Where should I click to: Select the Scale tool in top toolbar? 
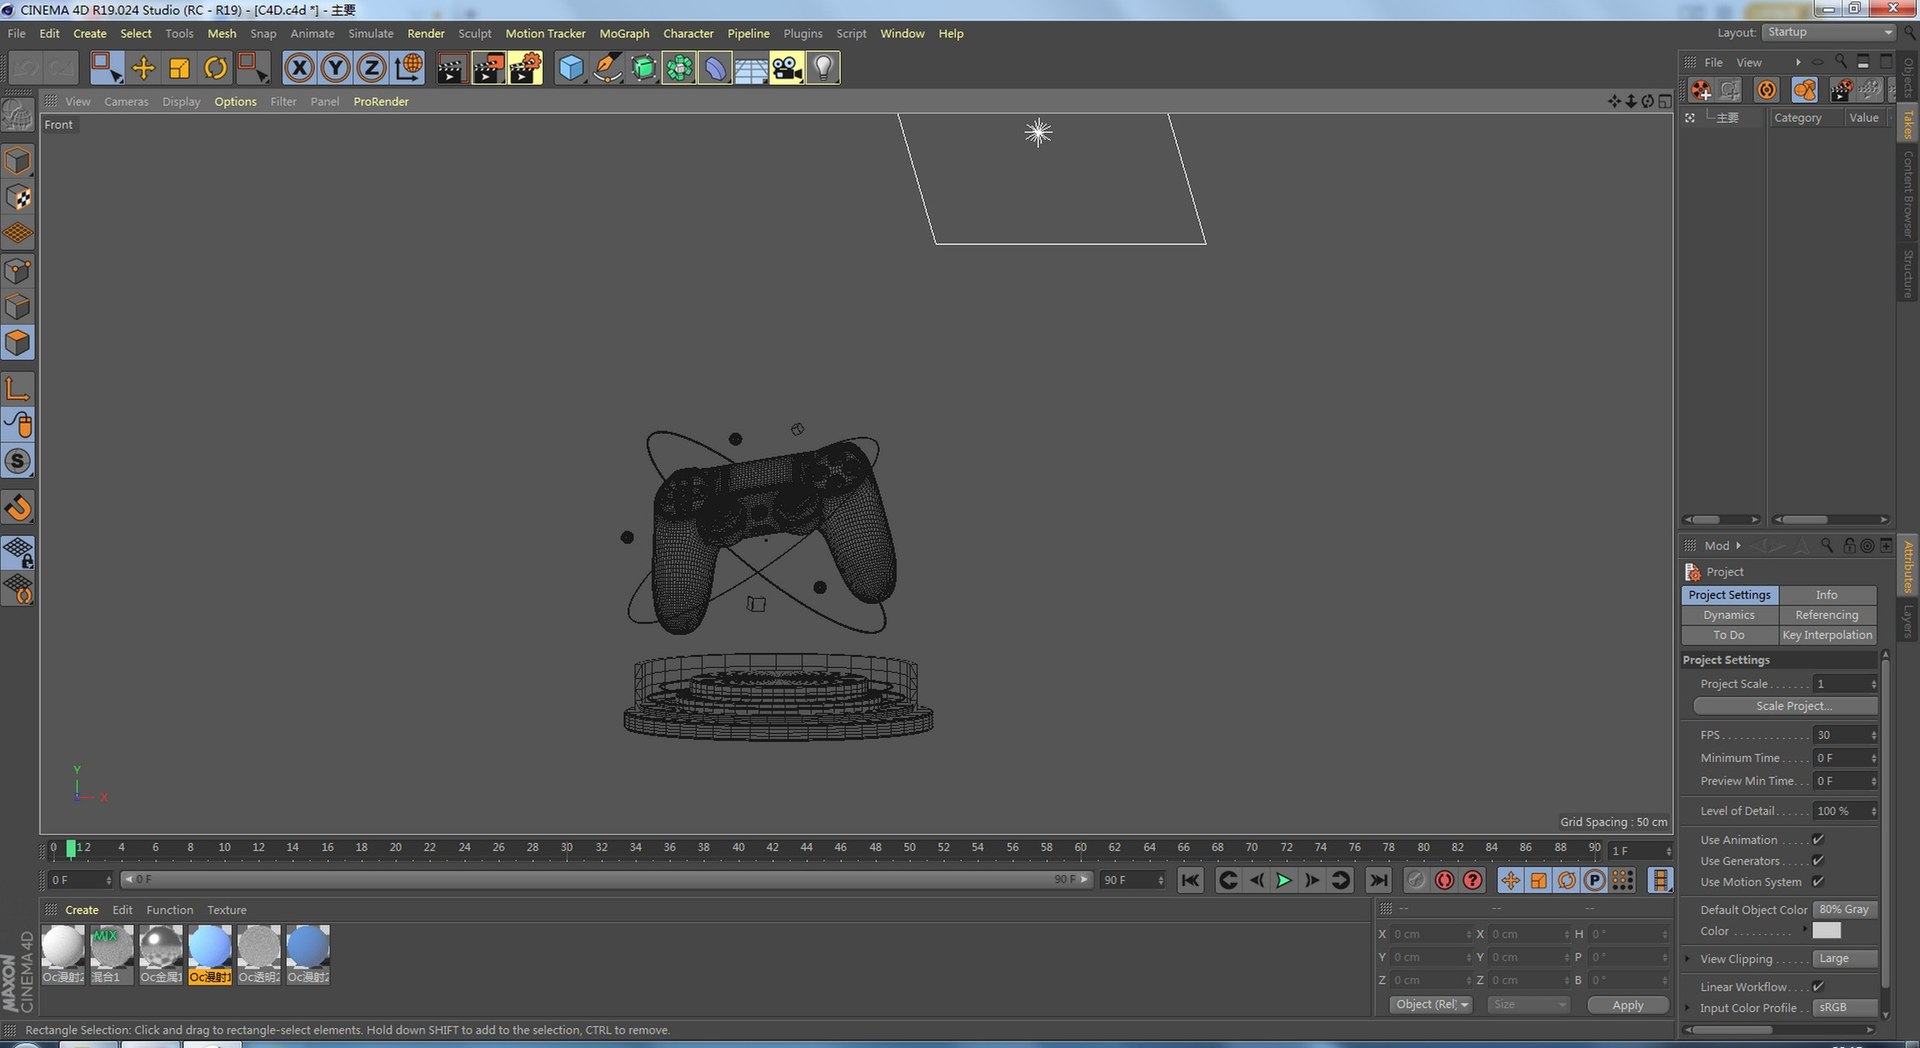point(179,68)
